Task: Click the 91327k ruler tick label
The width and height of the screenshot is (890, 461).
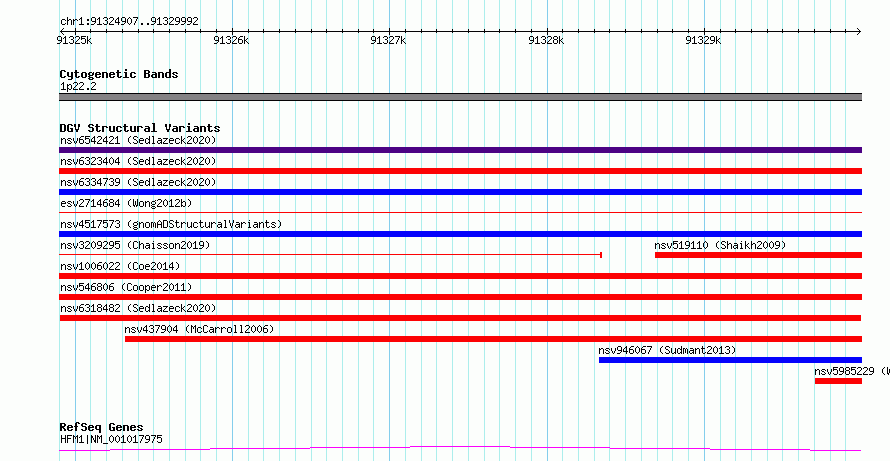Action: [388, 40]
